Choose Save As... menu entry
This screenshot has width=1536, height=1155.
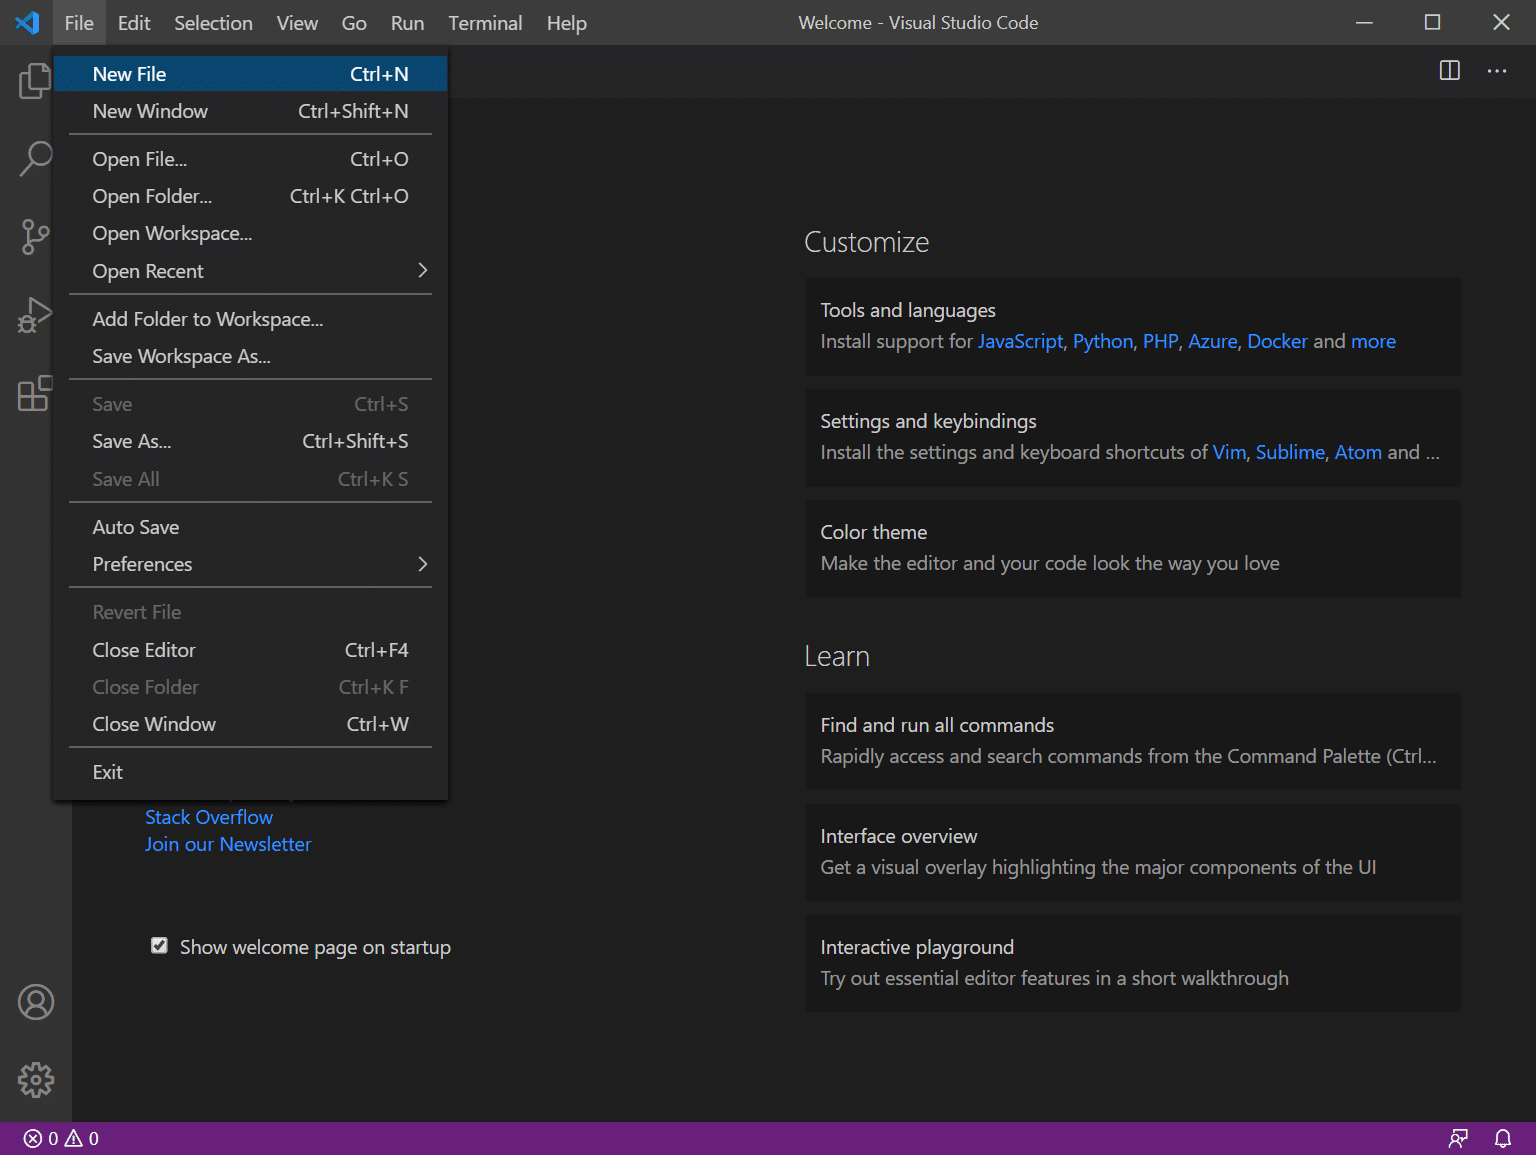tap(250, 441)
